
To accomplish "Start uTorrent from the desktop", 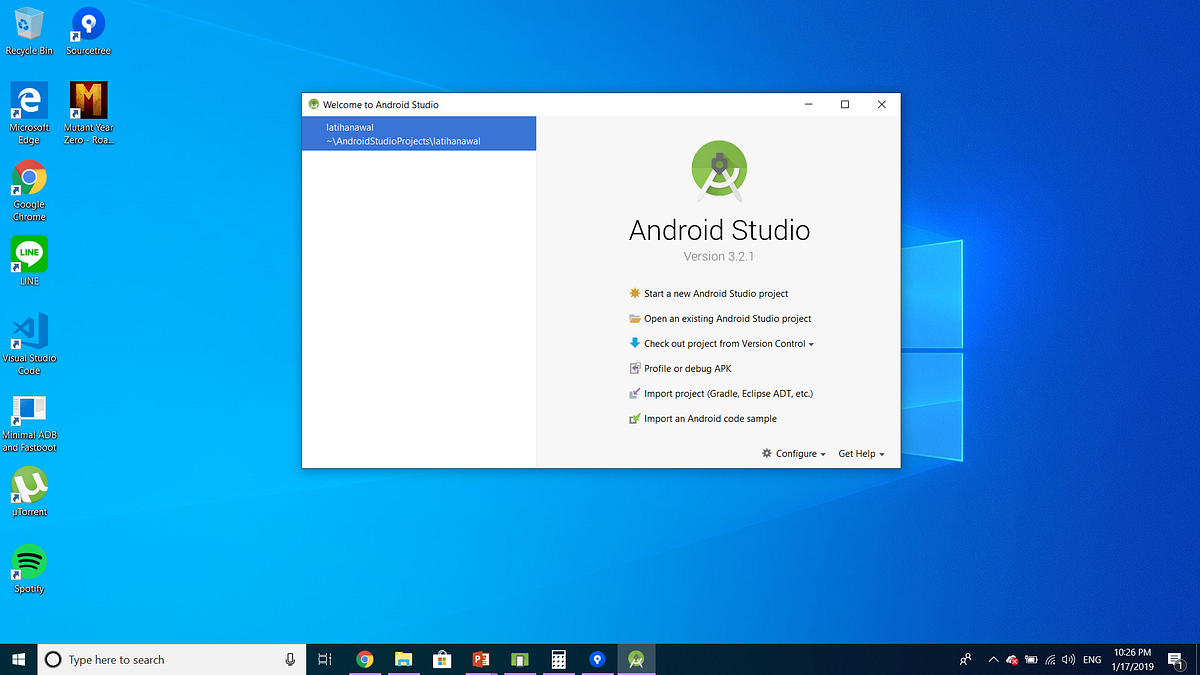I will [29, 483].
